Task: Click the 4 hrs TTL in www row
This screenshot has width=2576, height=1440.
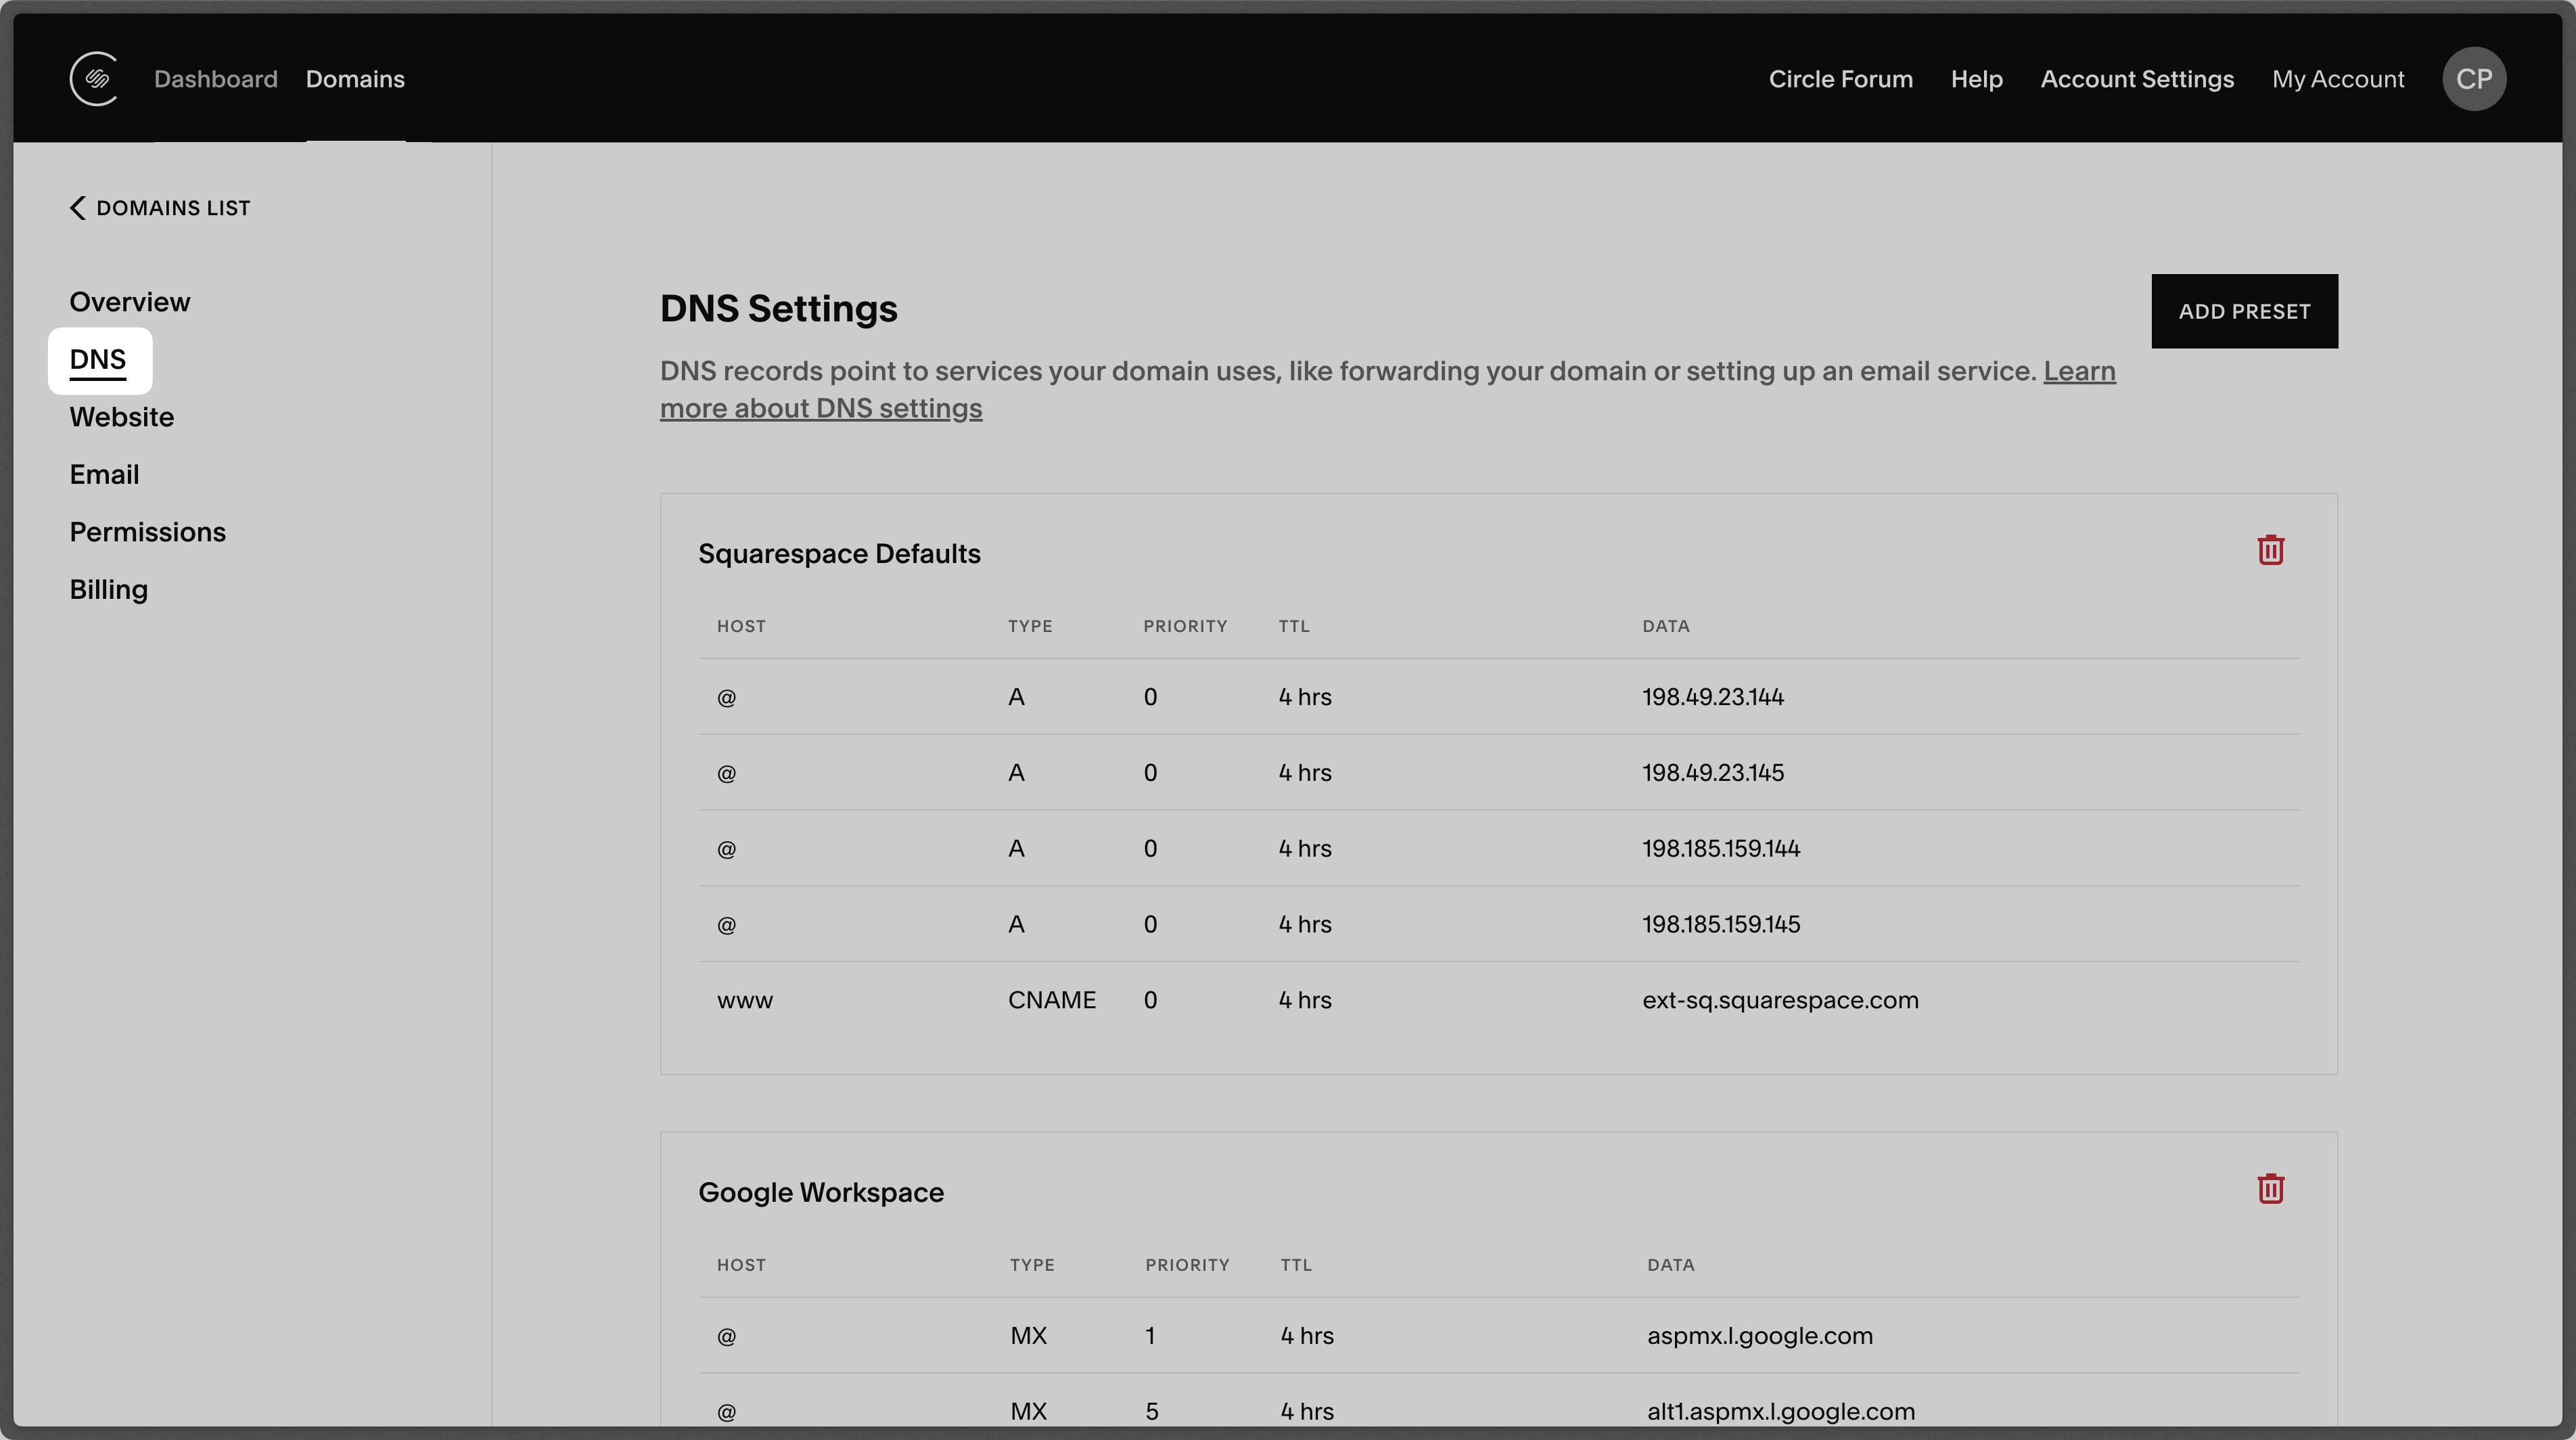Action: click(x=1305, y=1001)
